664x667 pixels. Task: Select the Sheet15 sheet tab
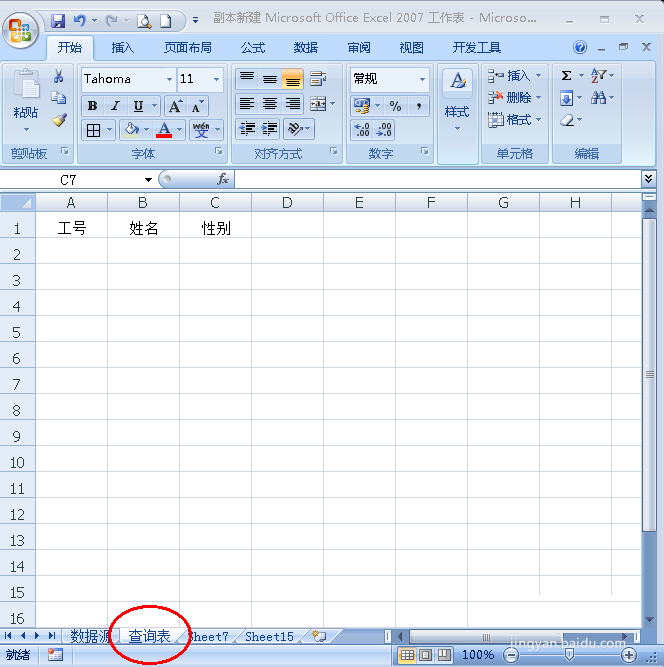pos(269,636)
